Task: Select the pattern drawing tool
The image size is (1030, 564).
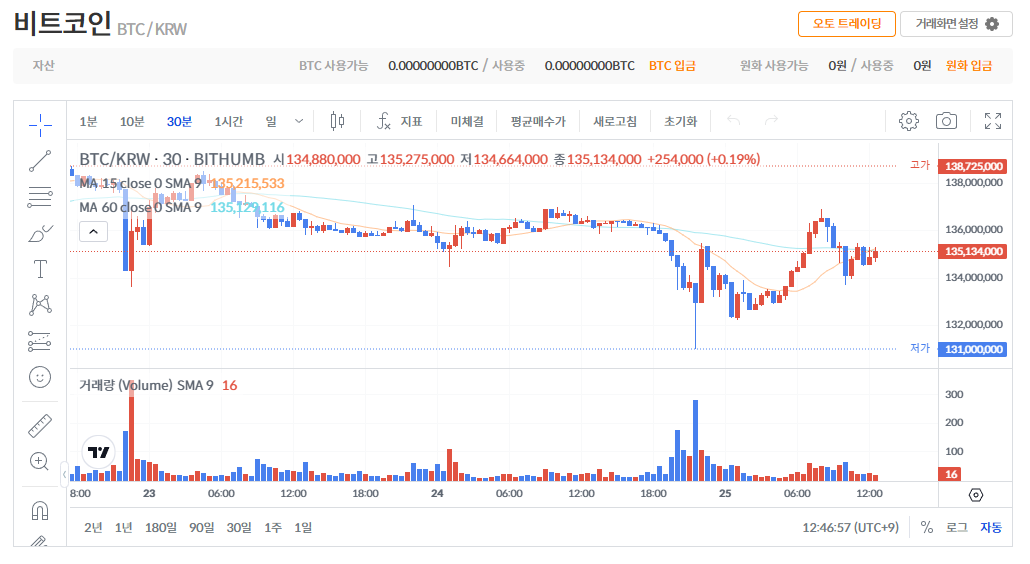Action: (40, 305)
